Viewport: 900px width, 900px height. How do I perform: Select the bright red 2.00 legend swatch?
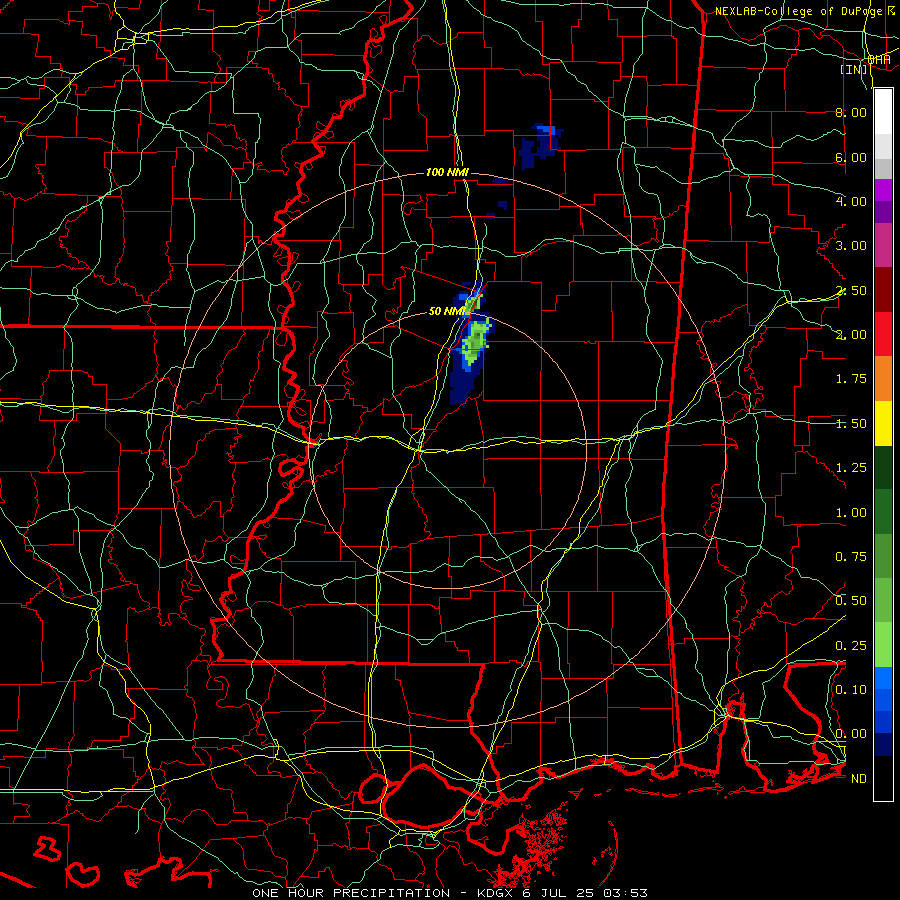click(x=883, y=334)
